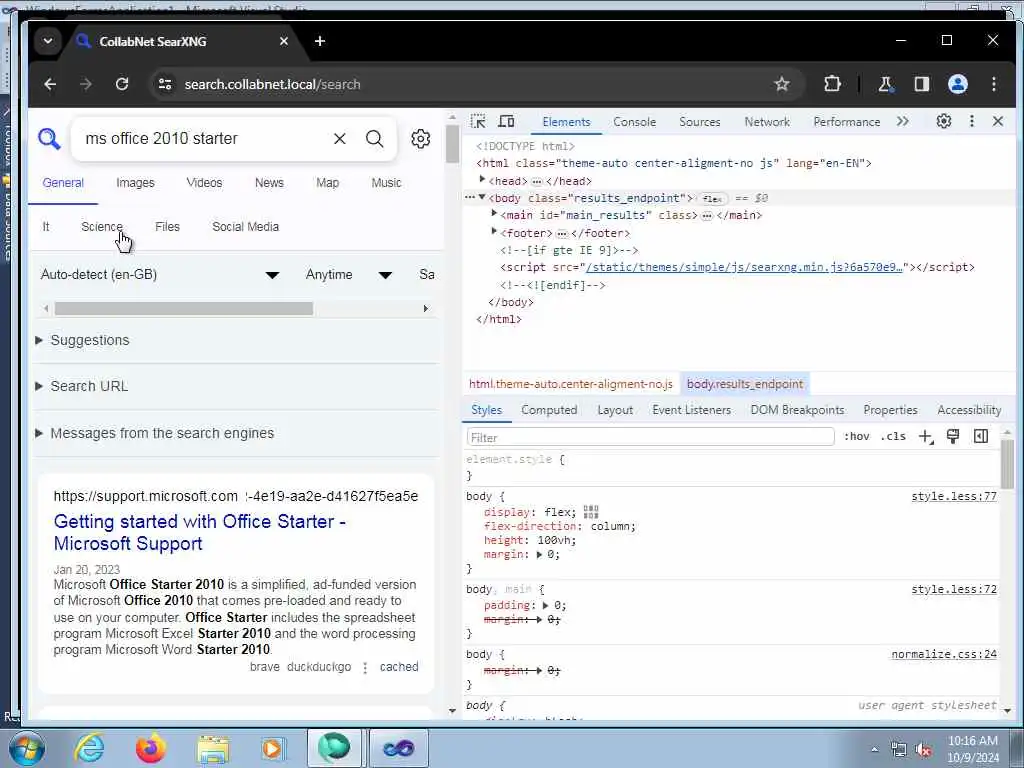
Task: Open the cached version of the result
Action: click(x=399, y=667)
